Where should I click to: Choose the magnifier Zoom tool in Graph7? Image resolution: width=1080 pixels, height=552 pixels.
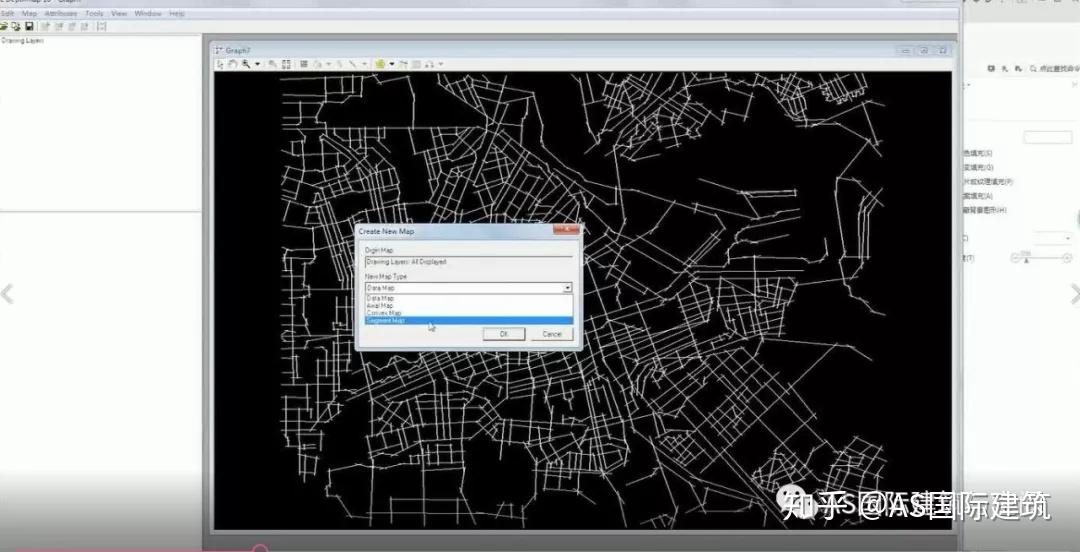tap(246, 64)
